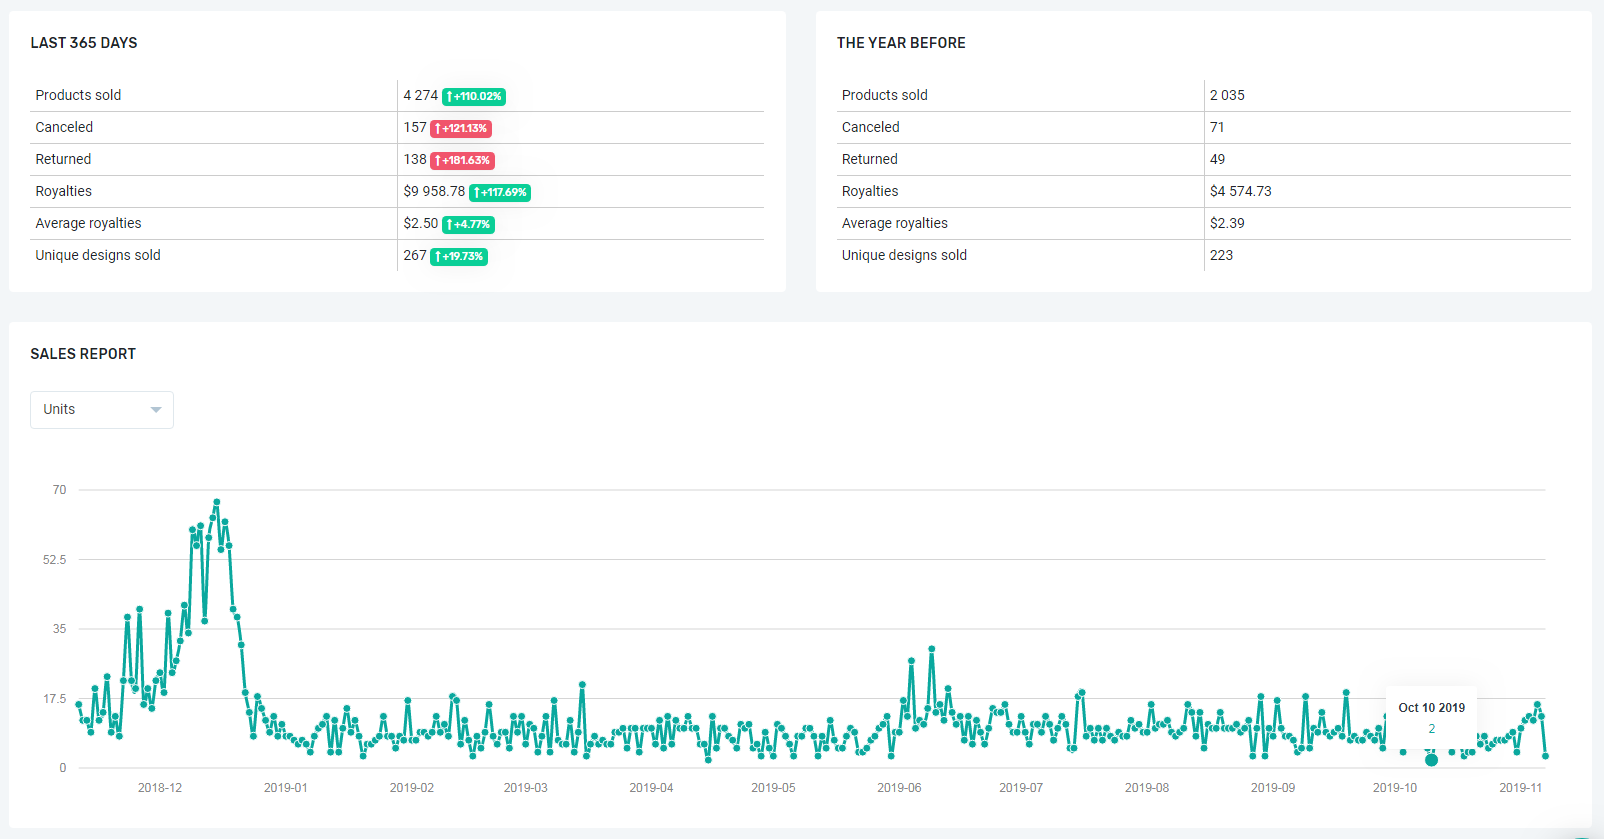Screen dimensions: 1604x839
Task: Click The Year Before panel heading
Action: pyautogui.click(x=901, y=43)
